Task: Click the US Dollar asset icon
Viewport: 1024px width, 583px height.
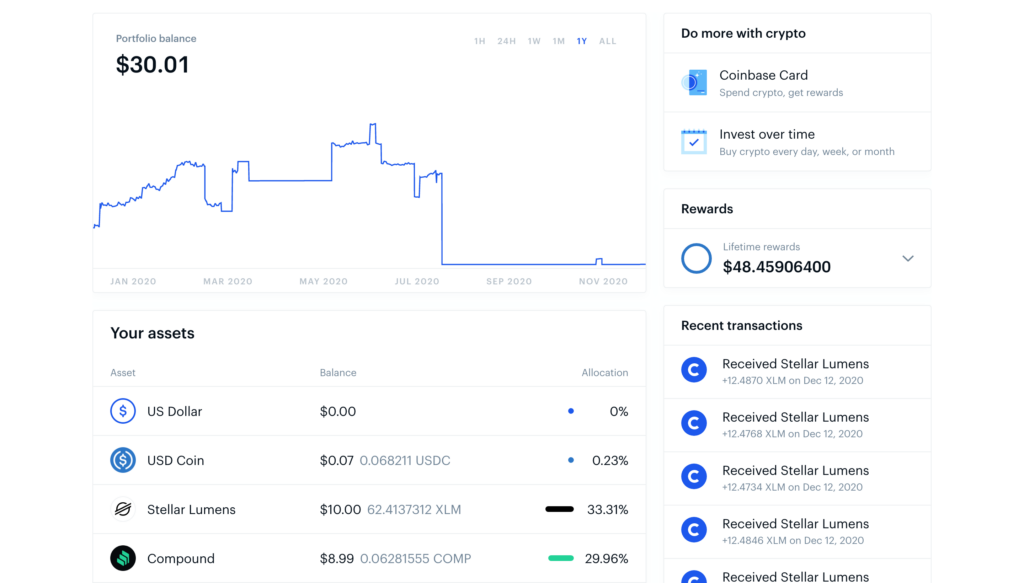Action: [123, 411]
